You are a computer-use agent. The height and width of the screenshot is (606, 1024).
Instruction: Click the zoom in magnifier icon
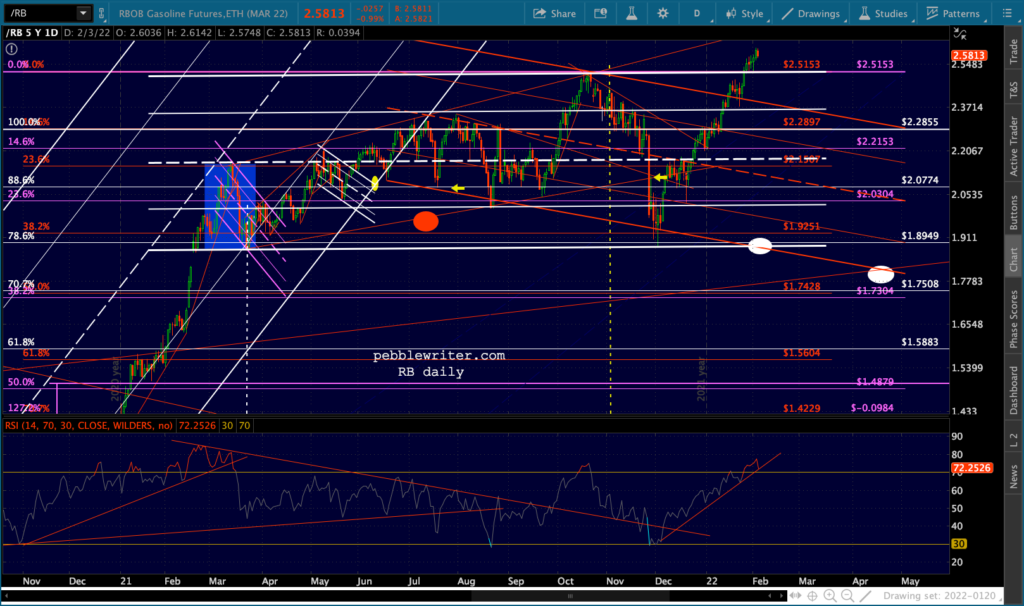coord(830,596)
